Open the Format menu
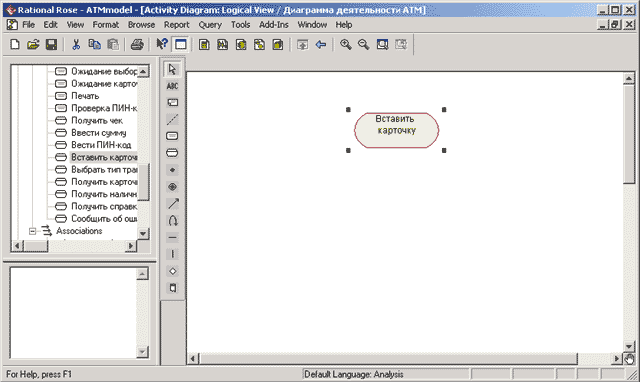 pos(106,25)
